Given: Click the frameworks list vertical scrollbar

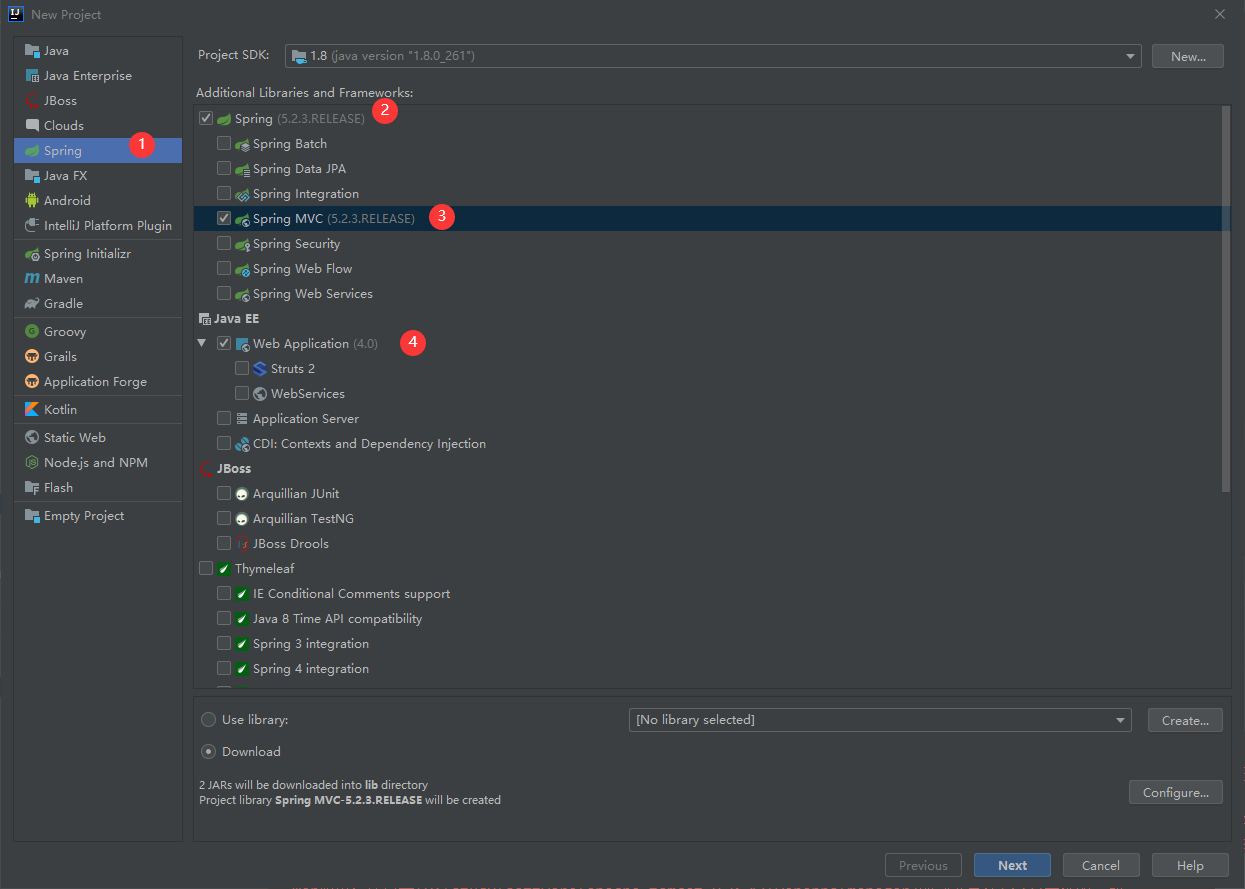Looking at the screenshot, I should click(1226, 298).
